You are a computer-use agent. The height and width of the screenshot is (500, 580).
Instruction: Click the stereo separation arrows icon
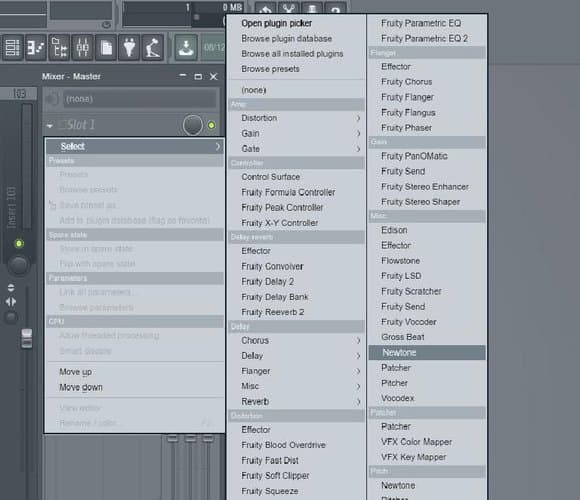11,302
